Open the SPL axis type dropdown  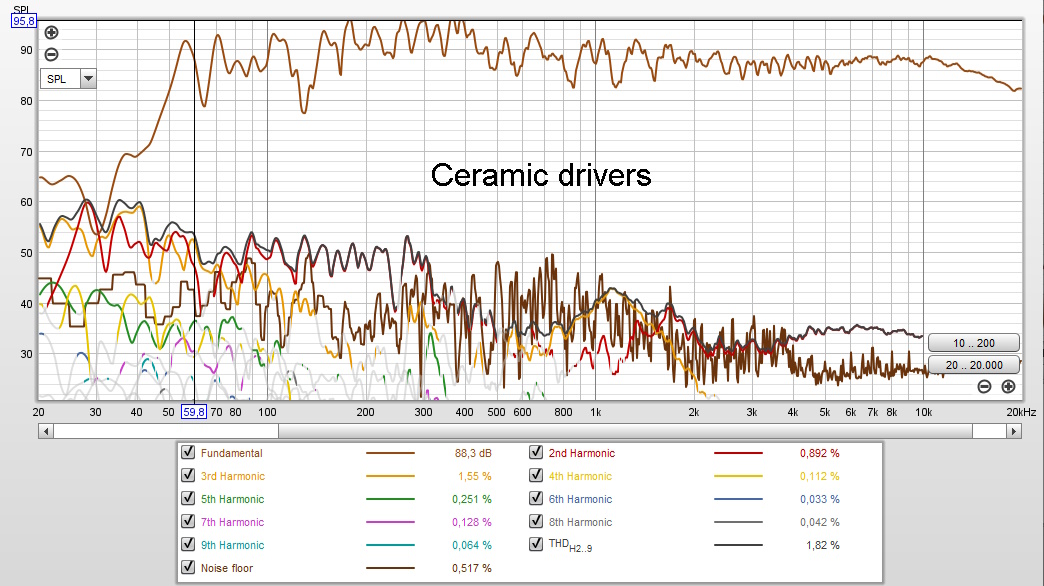(87, 79)
